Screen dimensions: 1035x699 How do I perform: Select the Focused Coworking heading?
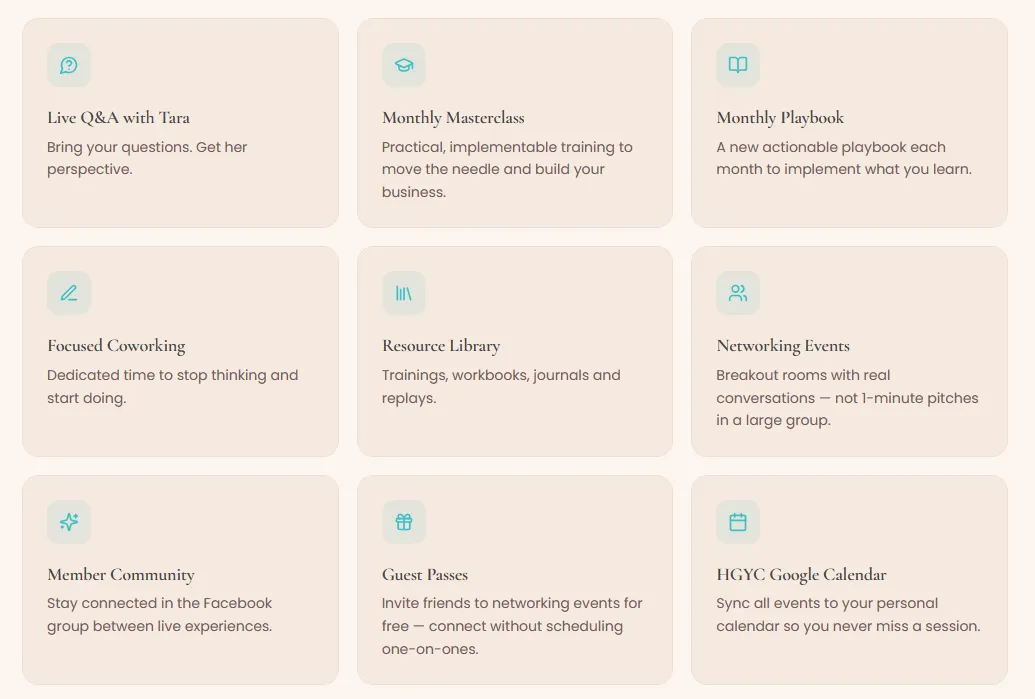point(116,347)
